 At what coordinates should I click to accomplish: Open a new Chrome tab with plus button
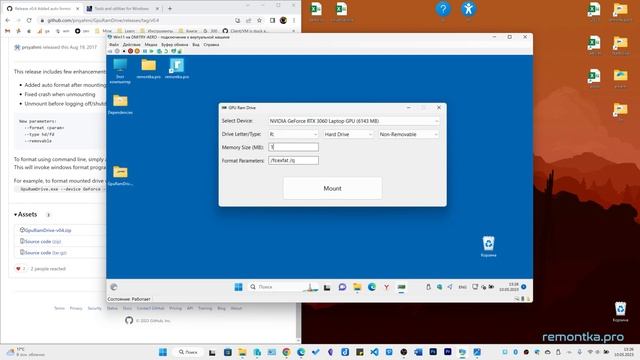170,8
